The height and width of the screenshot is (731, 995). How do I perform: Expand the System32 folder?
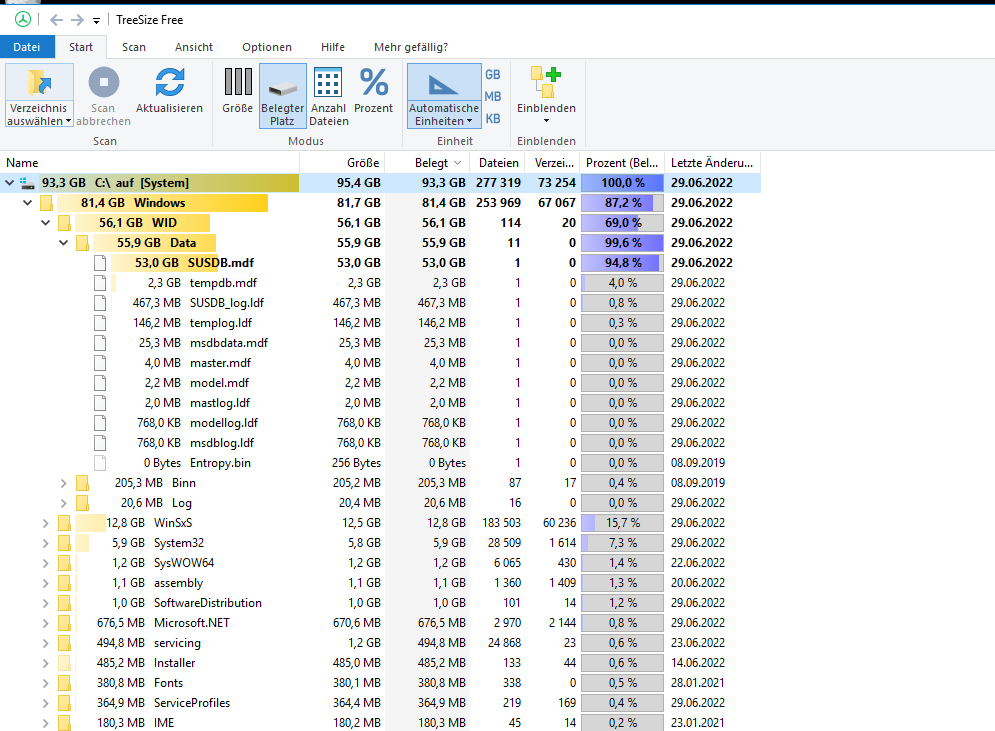click(x=46, y=543)
